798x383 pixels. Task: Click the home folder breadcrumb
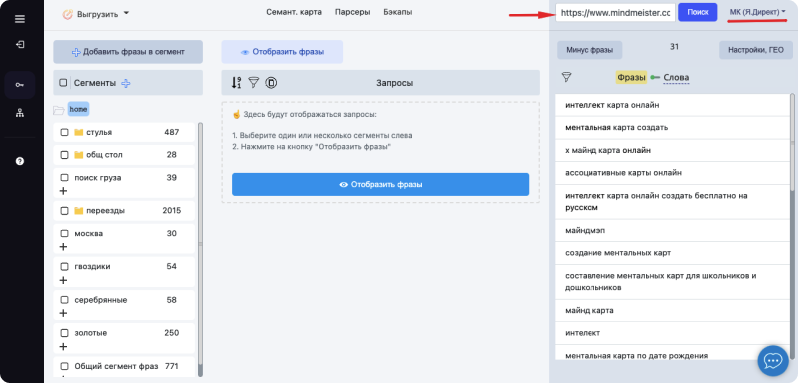click(78, 109)
